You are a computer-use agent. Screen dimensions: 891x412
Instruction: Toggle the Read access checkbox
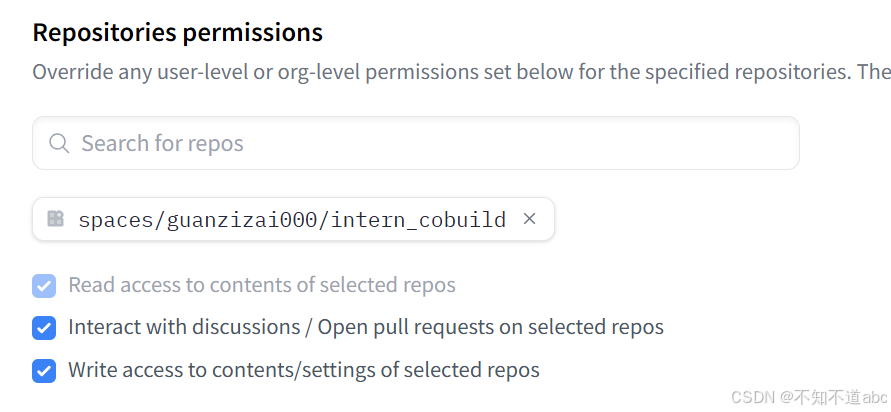[44, 286]
